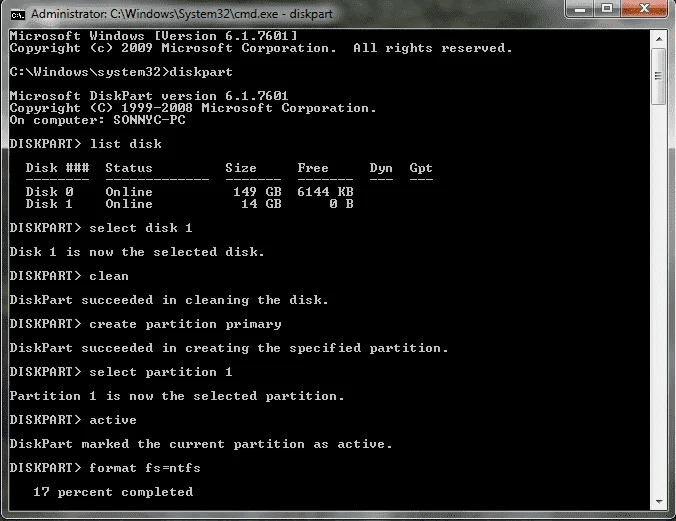Click the '6144 KB' free value

click(x=325, y=192)
